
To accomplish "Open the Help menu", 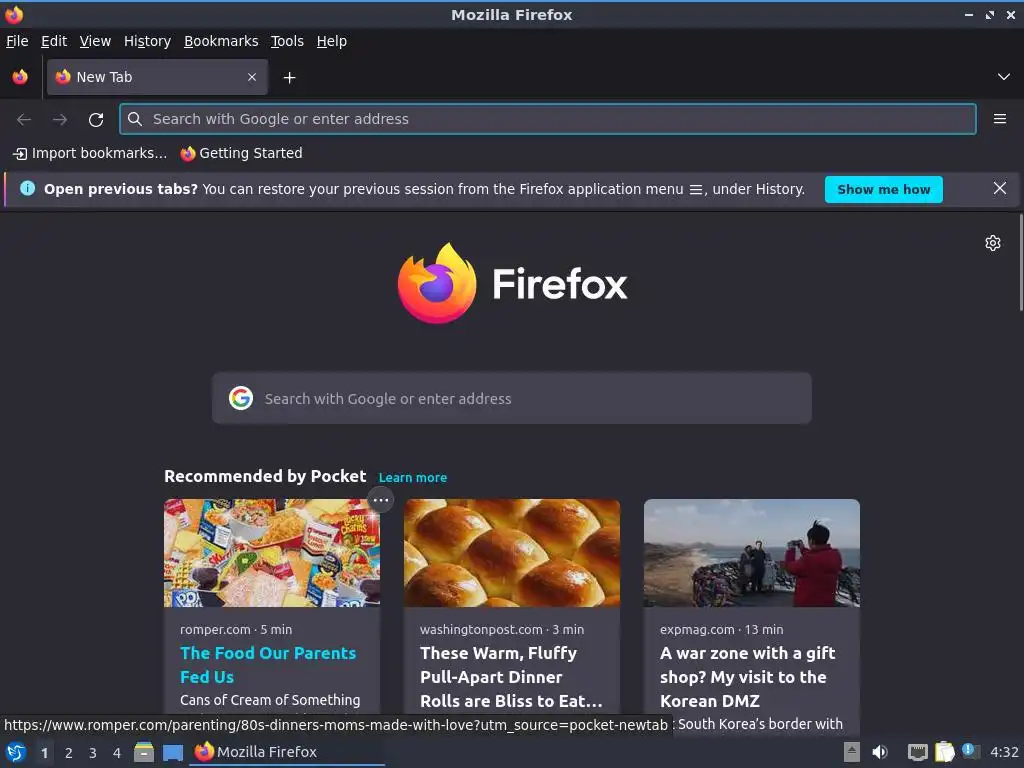I will pyautogui.click(x=332, y=41).
